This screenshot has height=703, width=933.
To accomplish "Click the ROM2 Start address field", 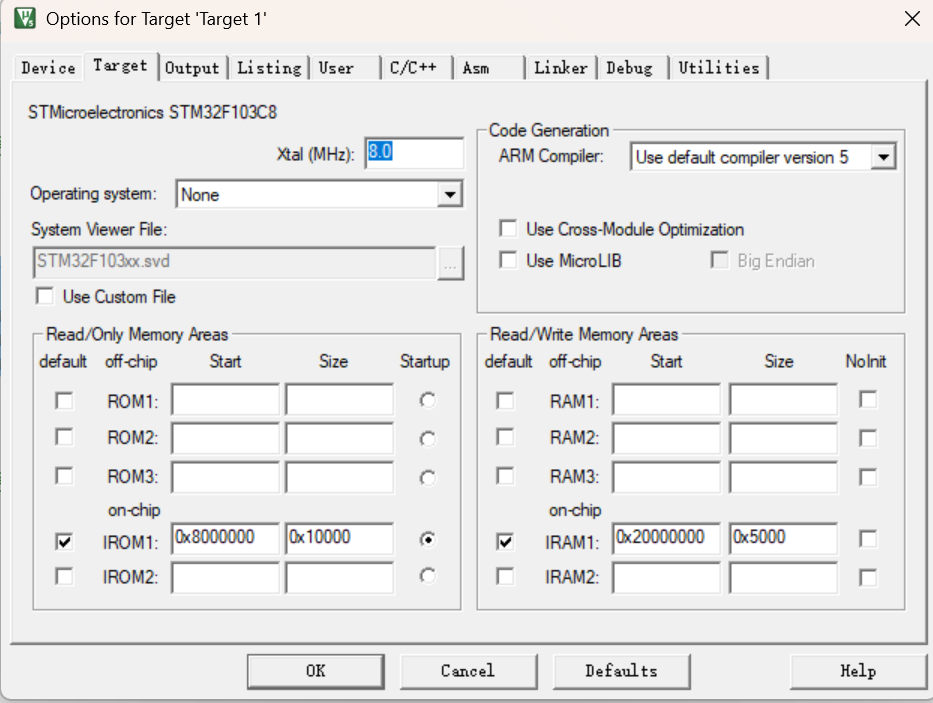I will pos(226,438).
